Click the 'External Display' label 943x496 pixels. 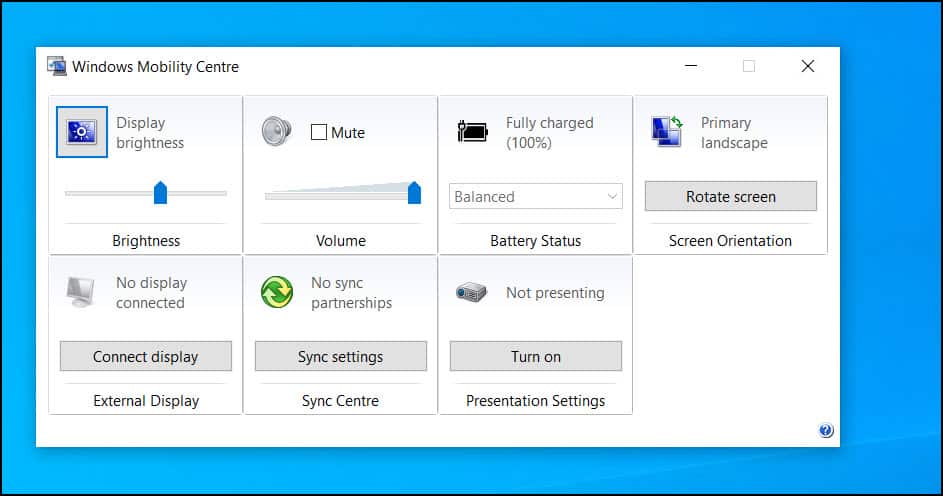[146, 401]
